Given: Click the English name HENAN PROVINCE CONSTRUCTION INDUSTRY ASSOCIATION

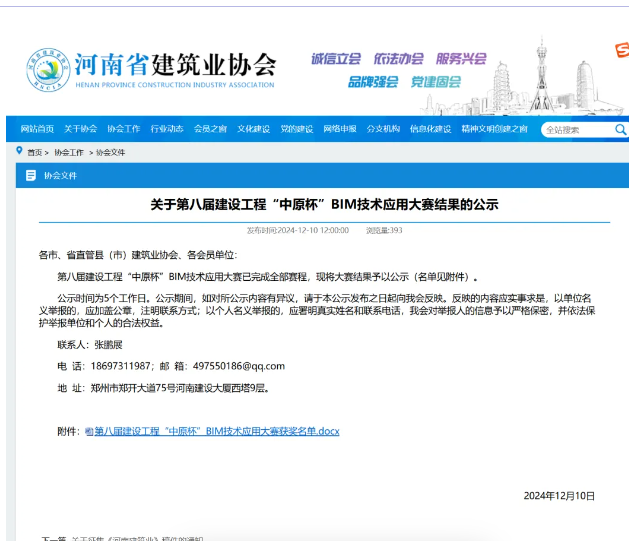Looking at the screenshot, I should tap(175, 85).
